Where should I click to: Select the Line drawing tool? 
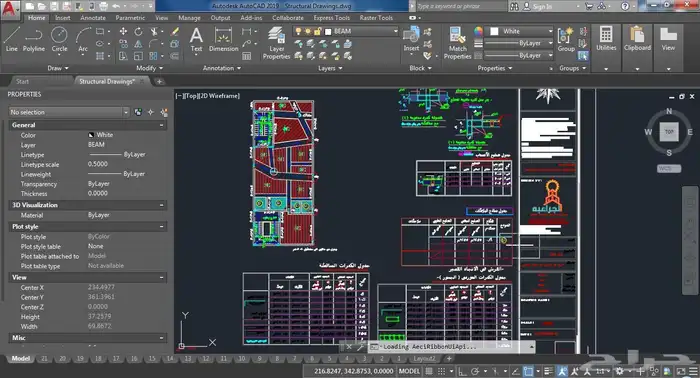(12, 39)
